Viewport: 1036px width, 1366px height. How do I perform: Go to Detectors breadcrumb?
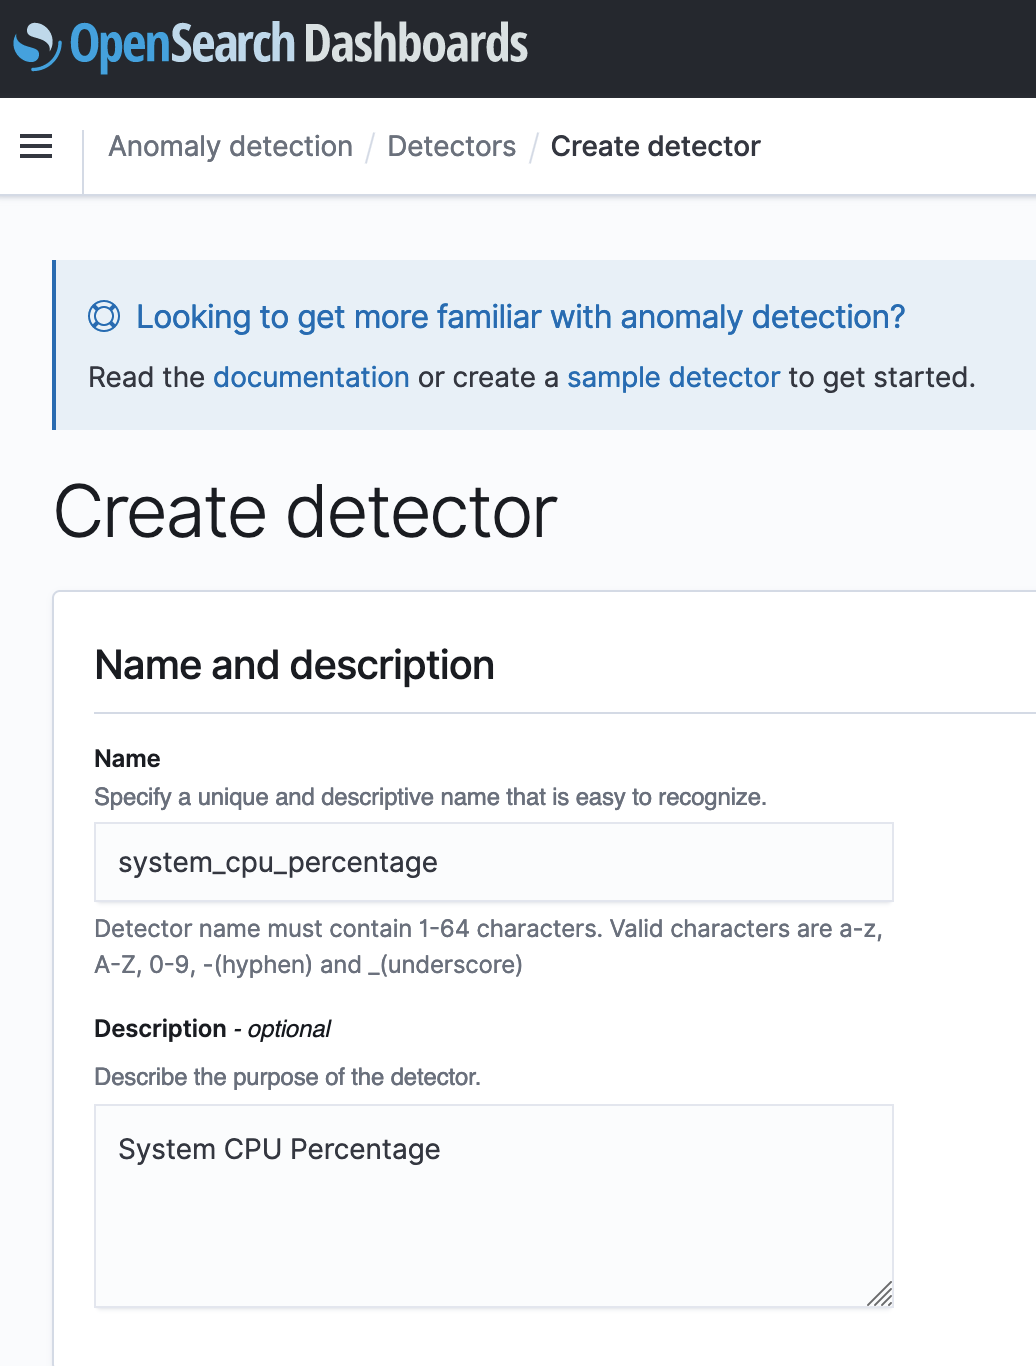pos(452,146)
